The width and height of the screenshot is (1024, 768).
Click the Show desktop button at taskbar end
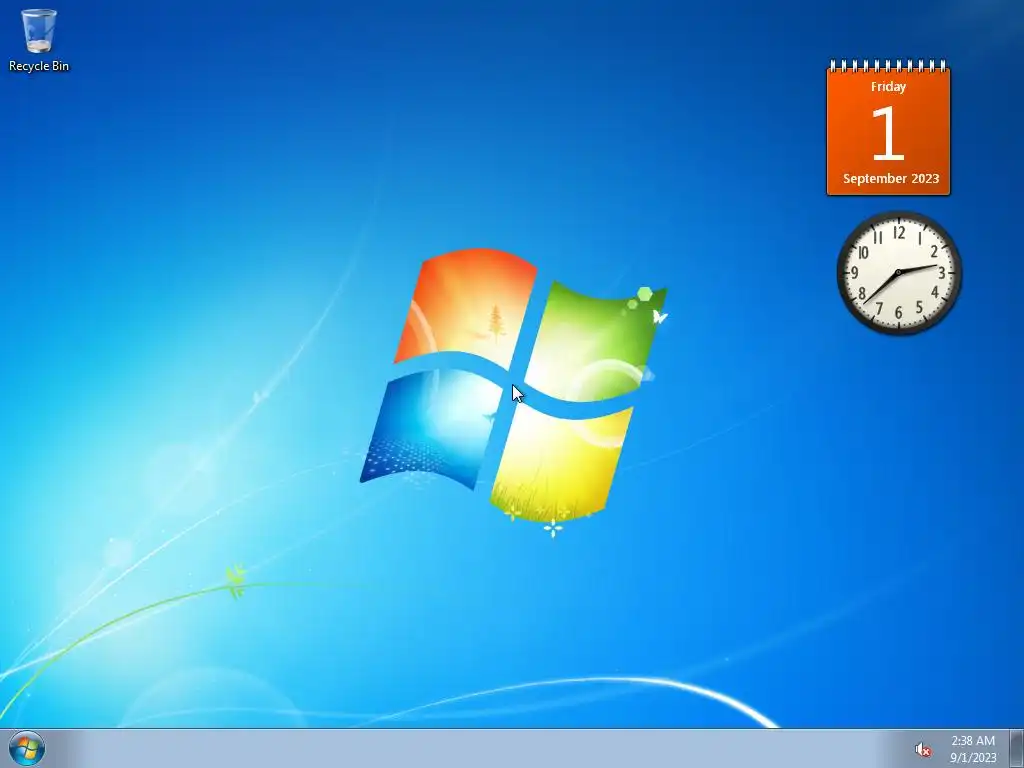pos(1017,748)
